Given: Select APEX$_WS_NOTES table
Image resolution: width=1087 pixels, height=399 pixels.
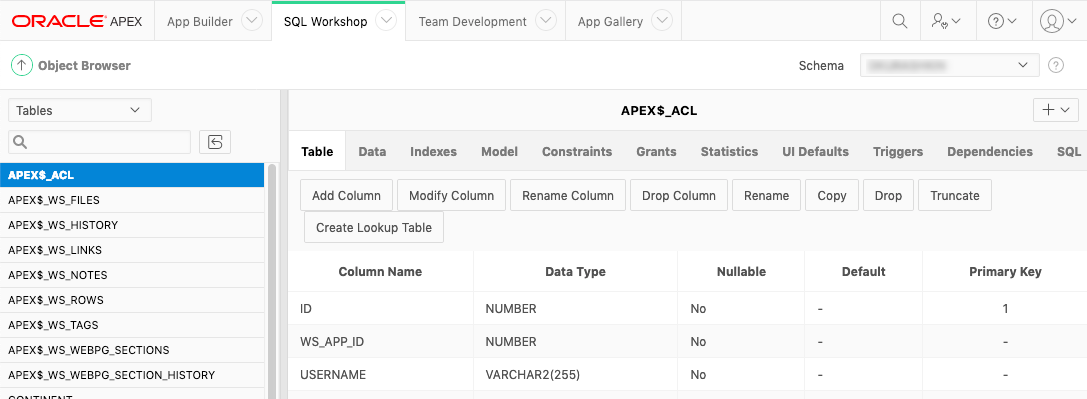Looking at the screenshot, I should [132, 275].
